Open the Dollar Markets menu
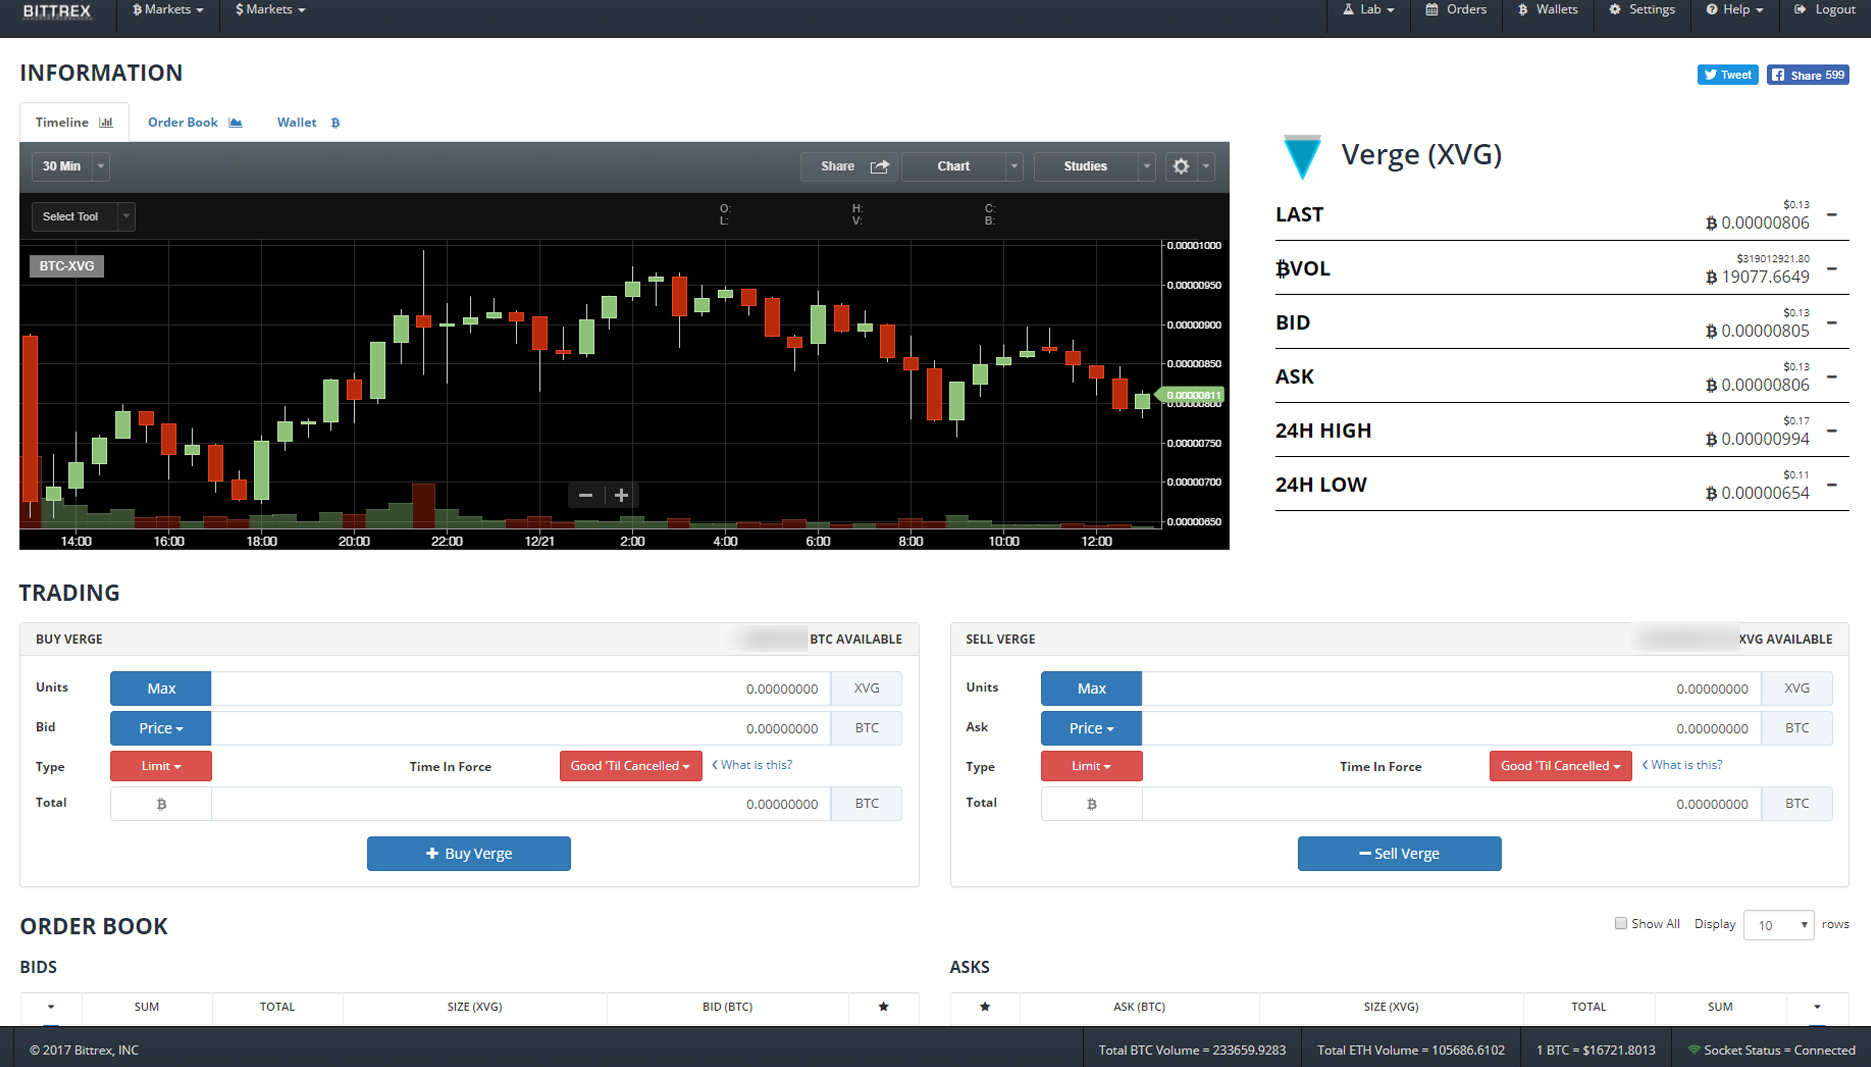 (270, 10)
